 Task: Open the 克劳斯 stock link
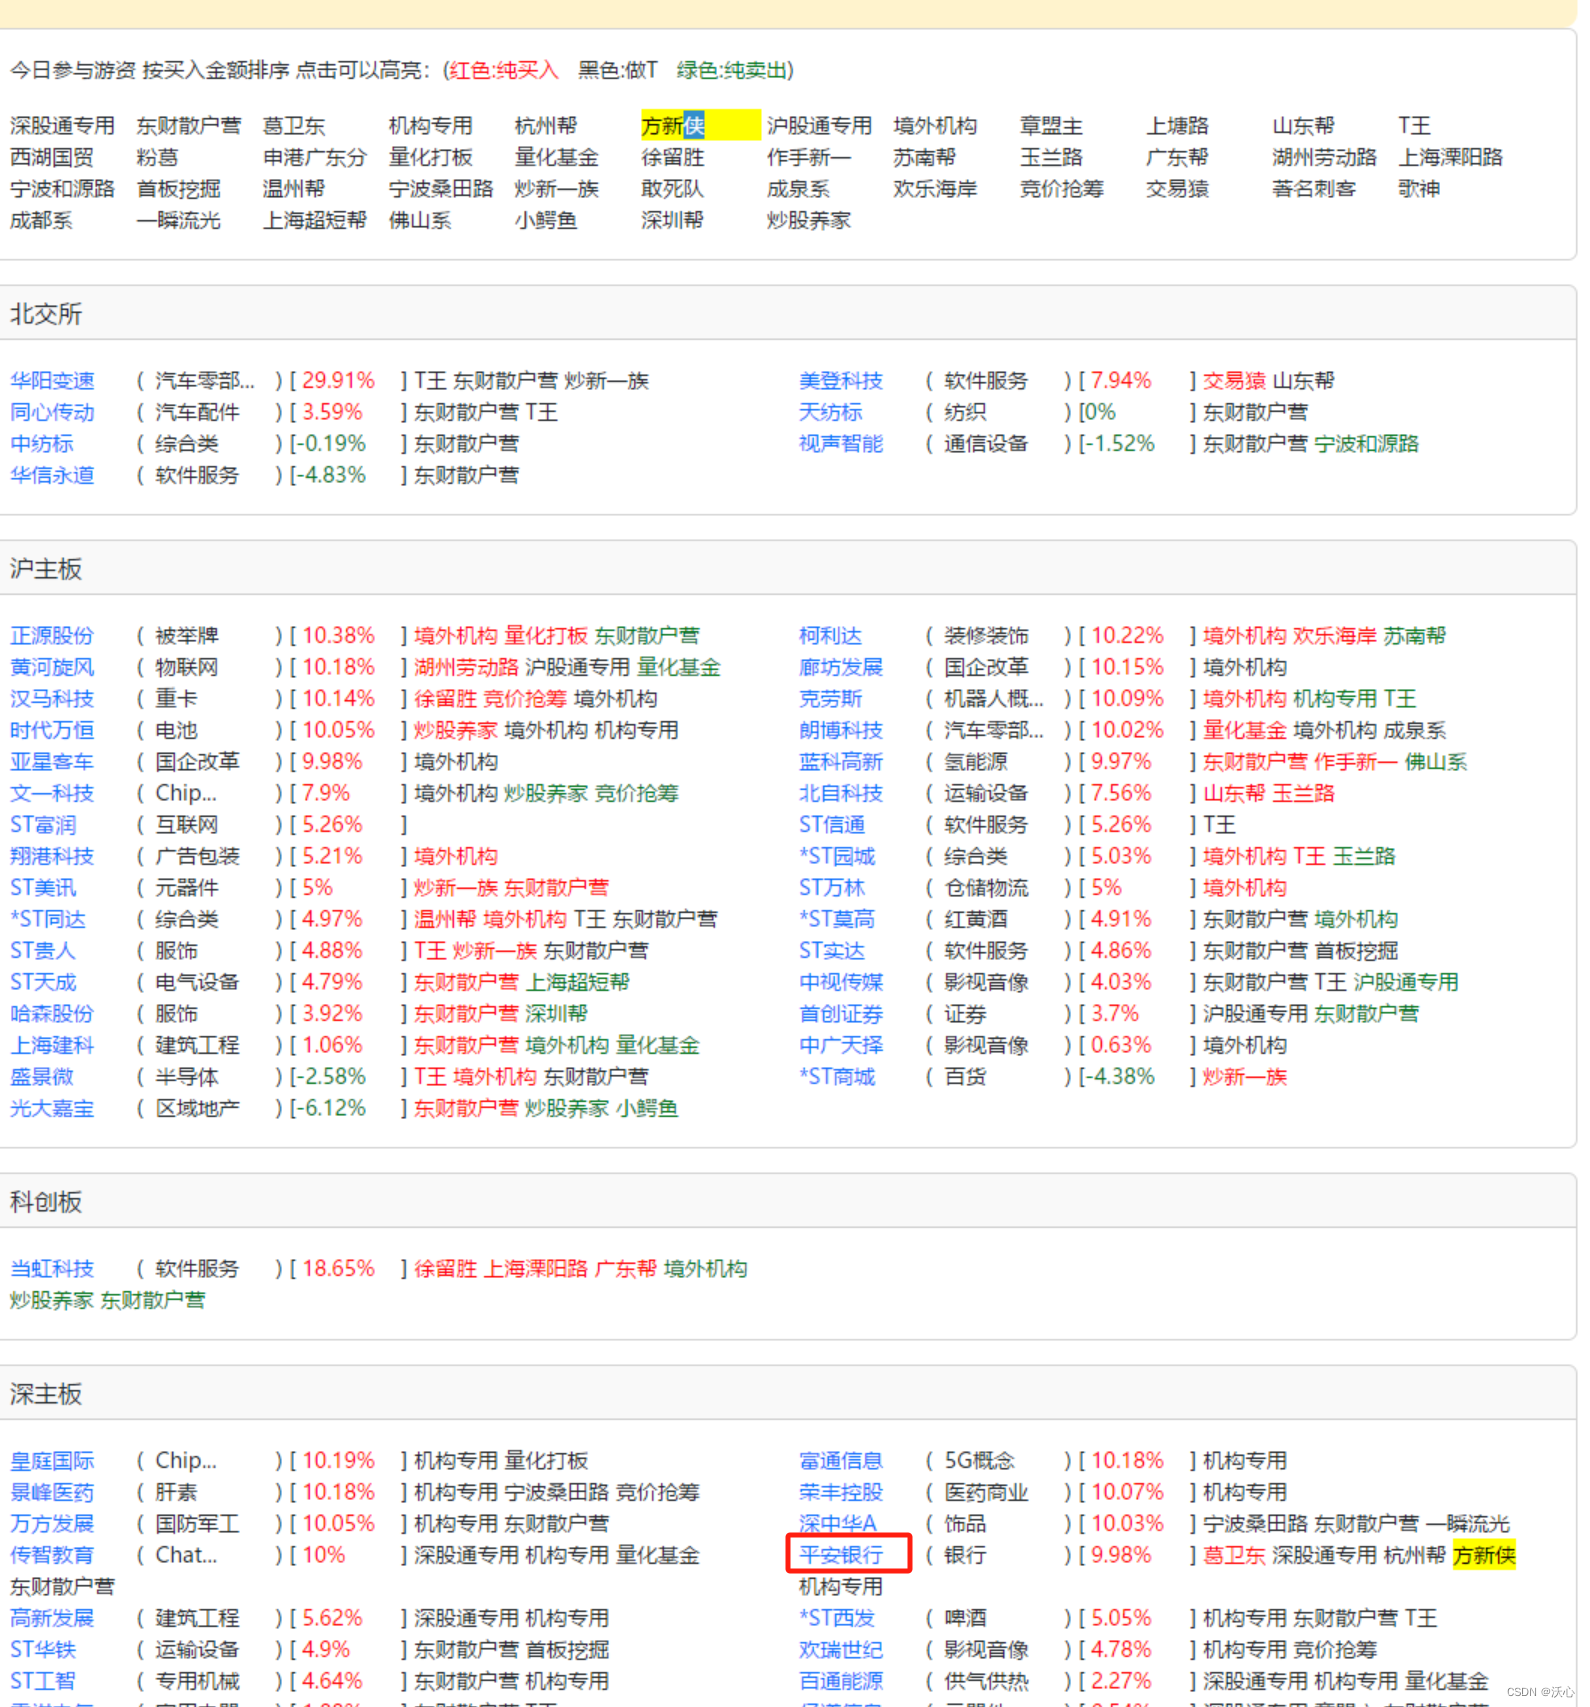pos(830,699)
